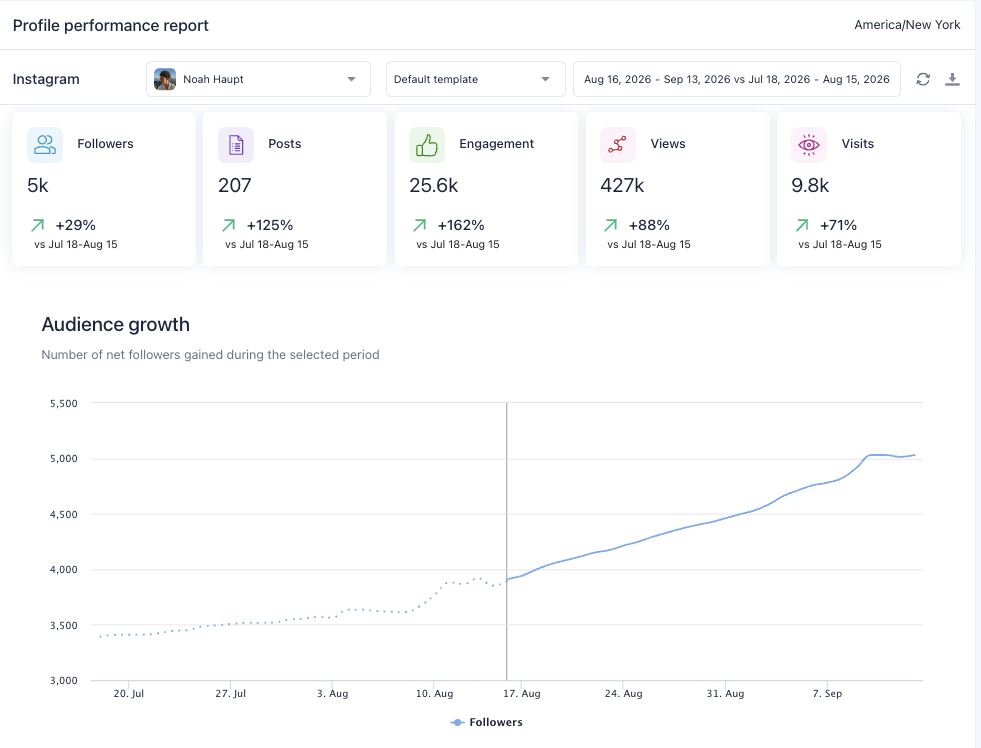
Task: Click the 5,000 y-axis label
Action: tap(64, 458)
